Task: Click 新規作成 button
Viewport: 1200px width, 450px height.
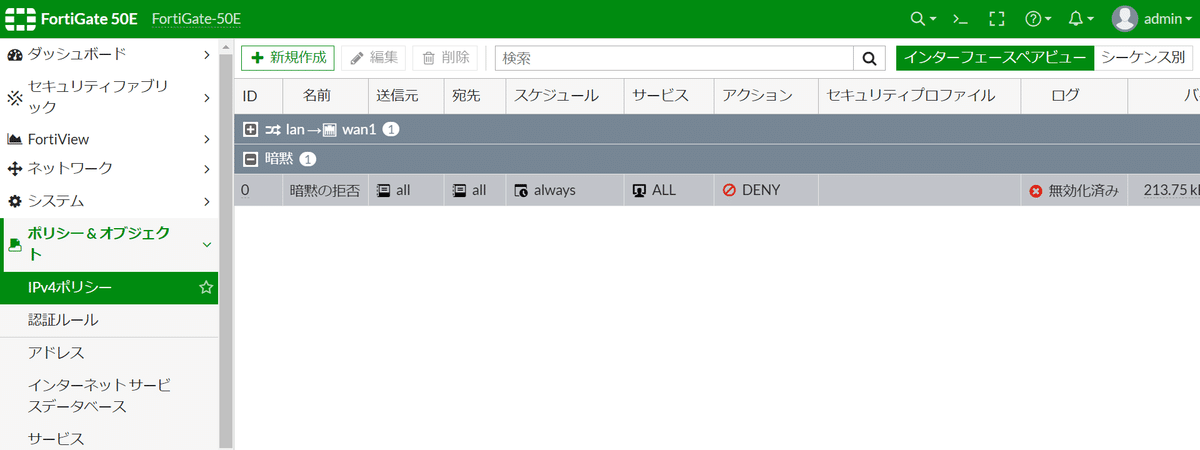Action: [x=288, y=58]
